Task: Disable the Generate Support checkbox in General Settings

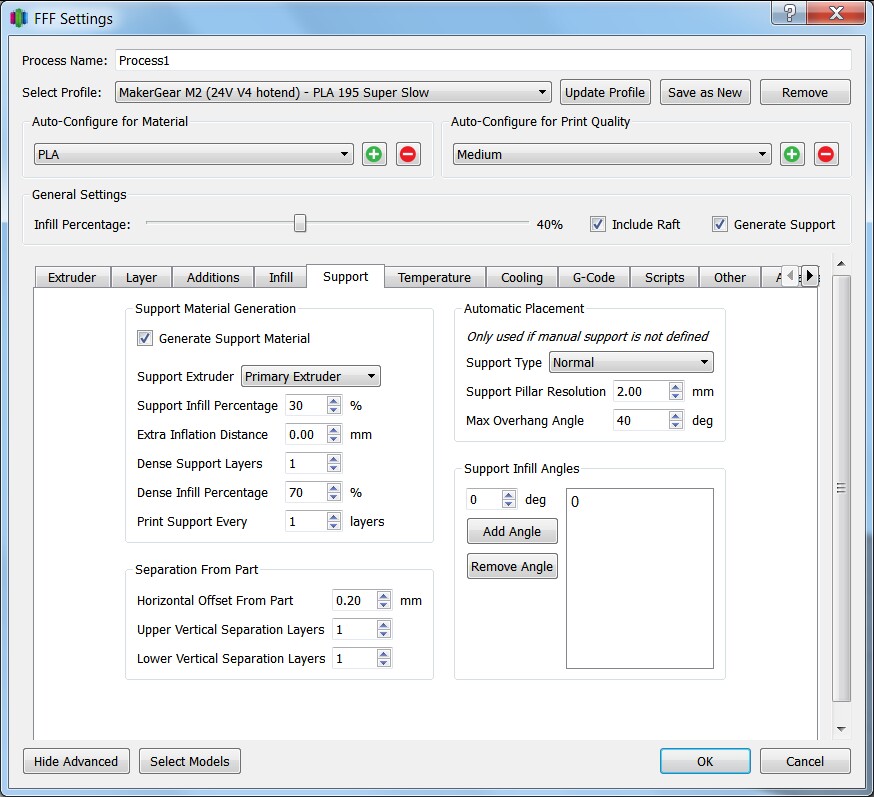Action: click(x=720, y=224)
